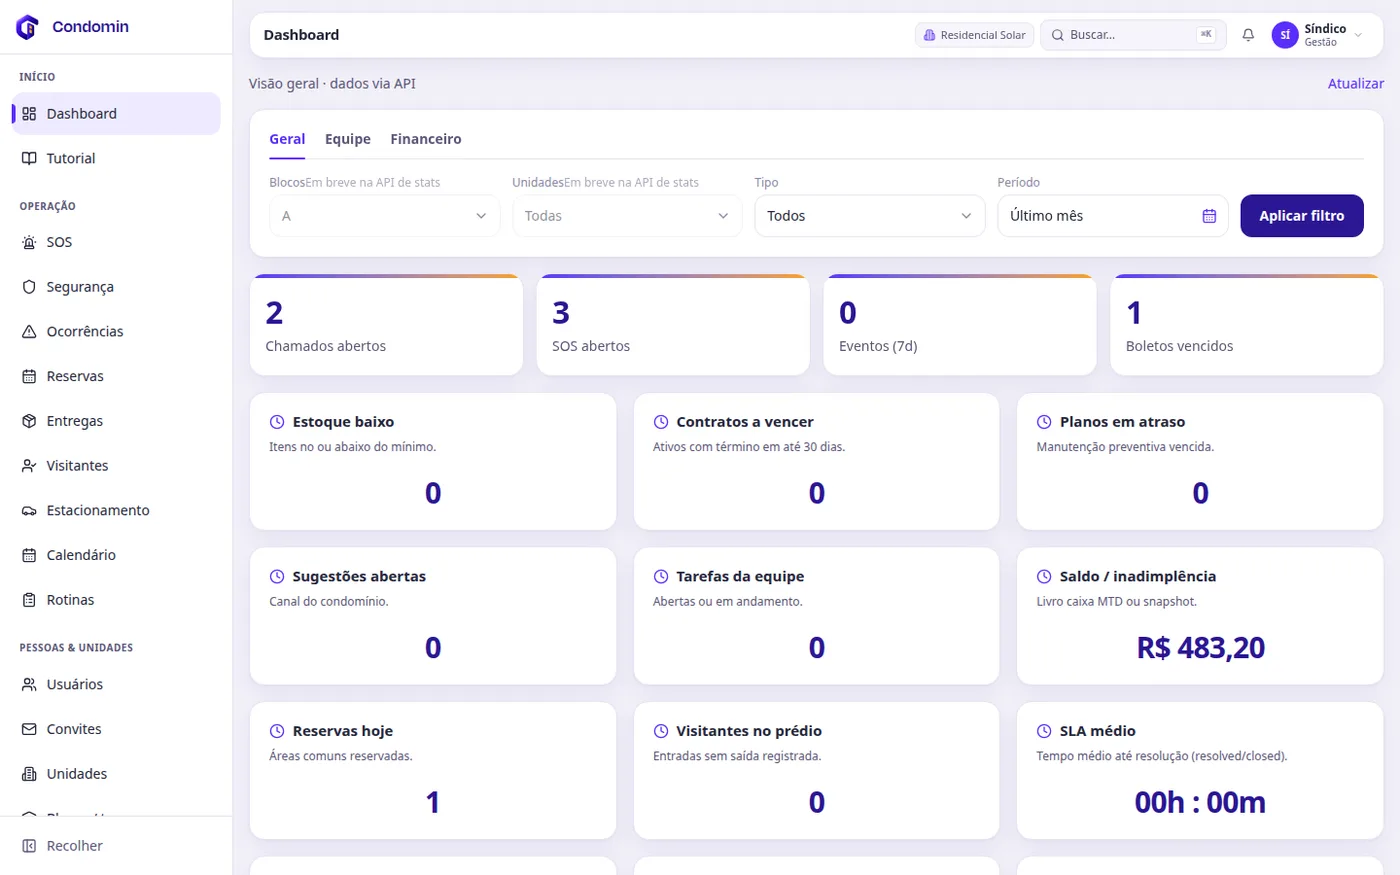Open the Boletos vencidos card
The image size is (1400, 875).
coord(1247,326)
